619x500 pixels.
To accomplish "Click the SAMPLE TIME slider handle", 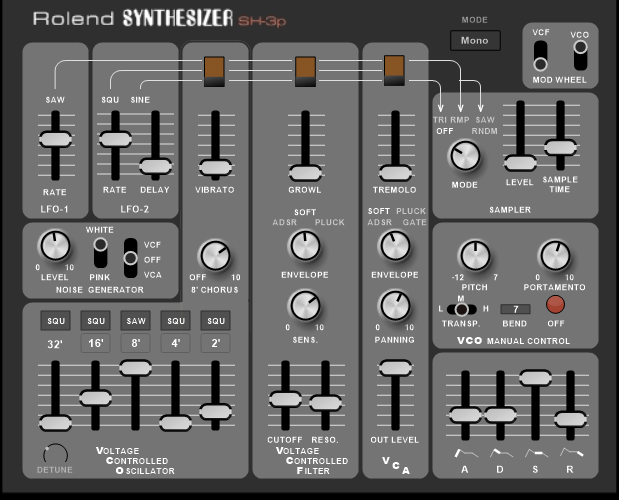I will (561, 148).
